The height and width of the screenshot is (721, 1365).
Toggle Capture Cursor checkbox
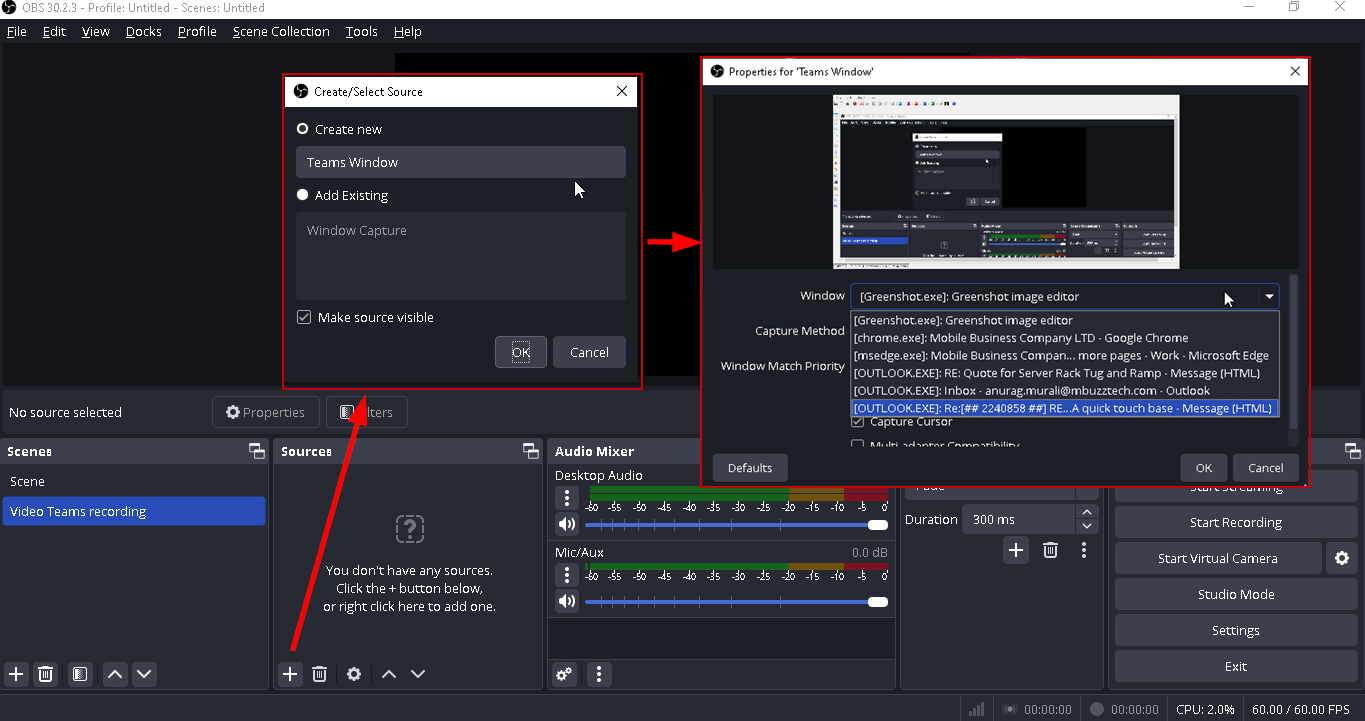[857, 422]
